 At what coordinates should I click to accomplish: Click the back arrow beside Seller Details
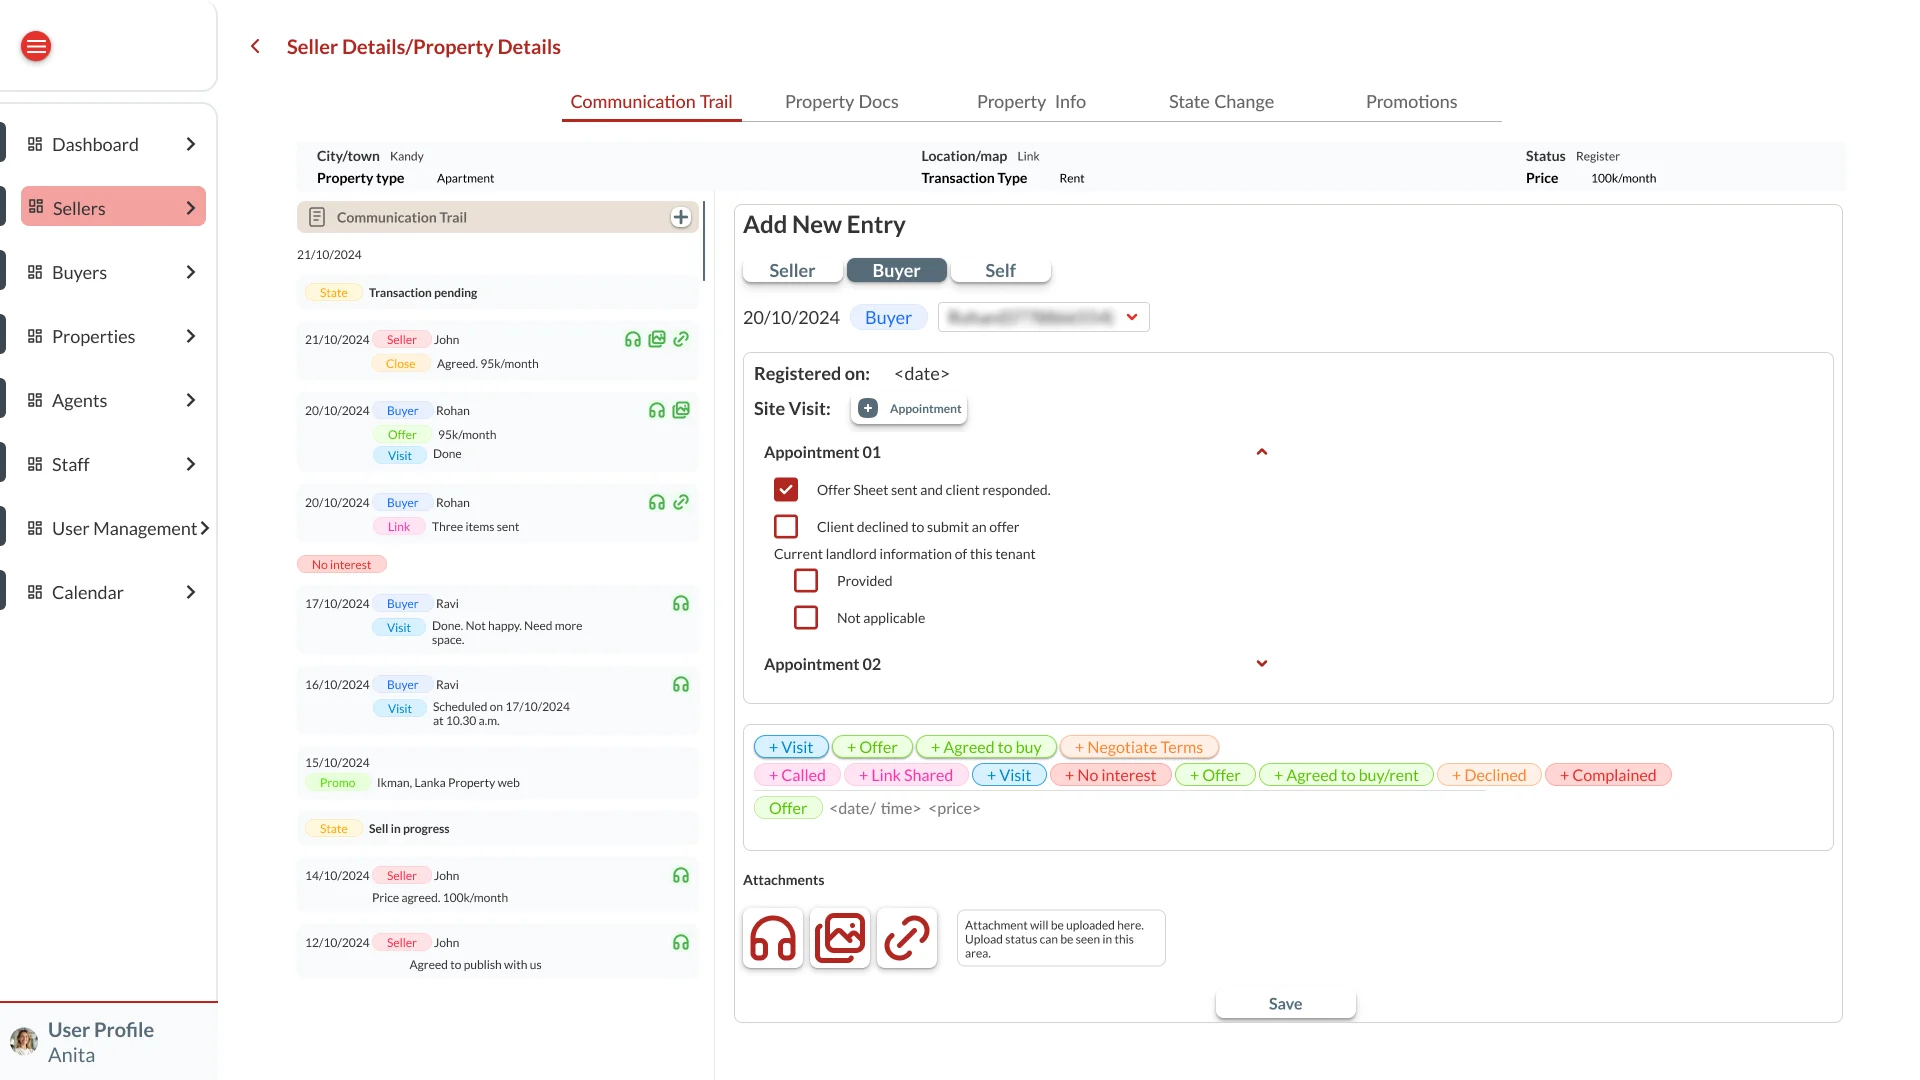(255, 46)
